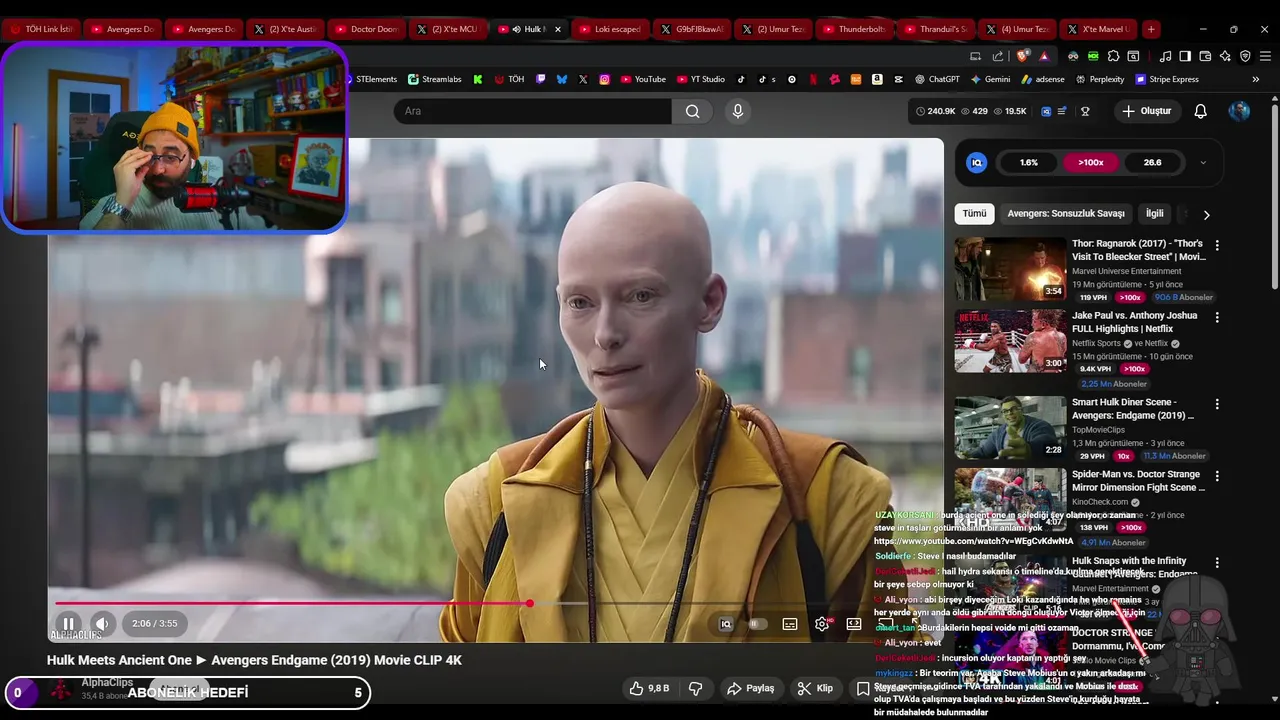This screenshot has width=1280, height=720.
Task: Open video settings gear icon
Action: point(822,624)
